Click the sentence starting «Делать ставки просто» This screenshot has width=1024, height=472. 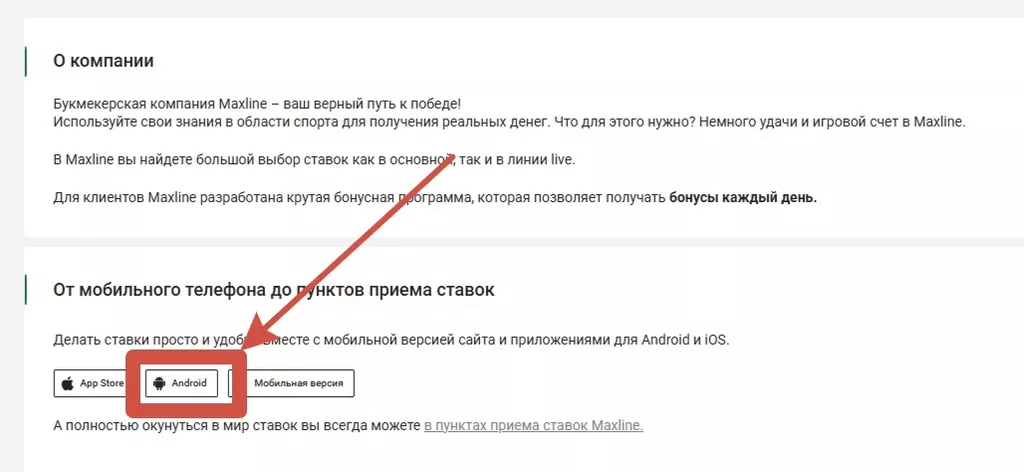point(130,340)
